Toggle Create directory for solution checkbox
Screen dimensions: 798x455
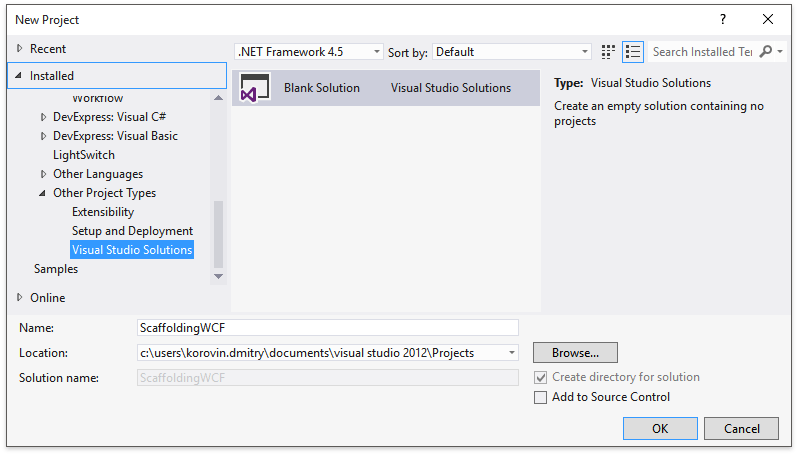[541, 378]
